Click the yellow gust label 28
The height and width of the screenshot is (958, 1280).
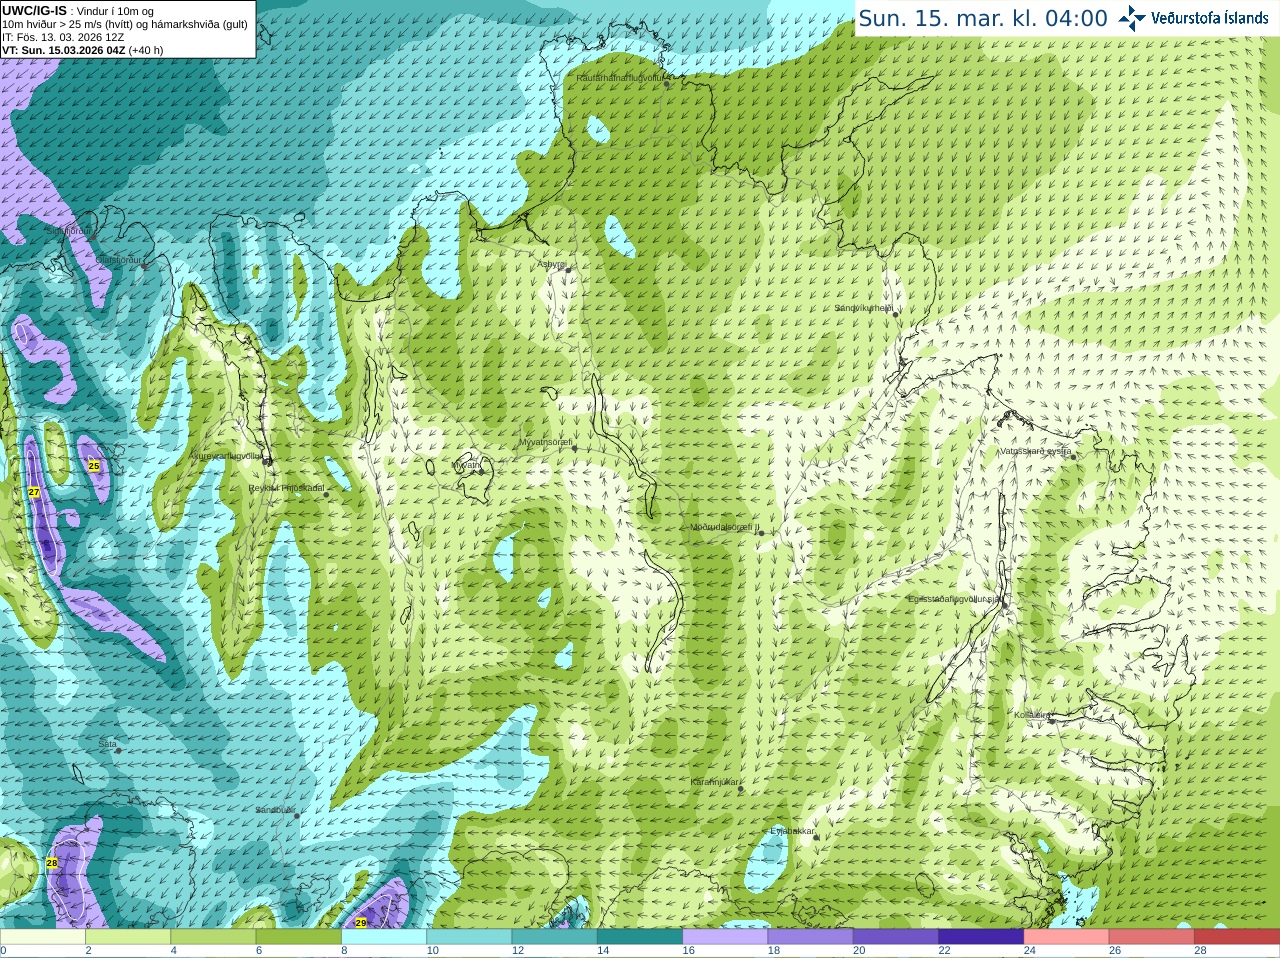52,863
